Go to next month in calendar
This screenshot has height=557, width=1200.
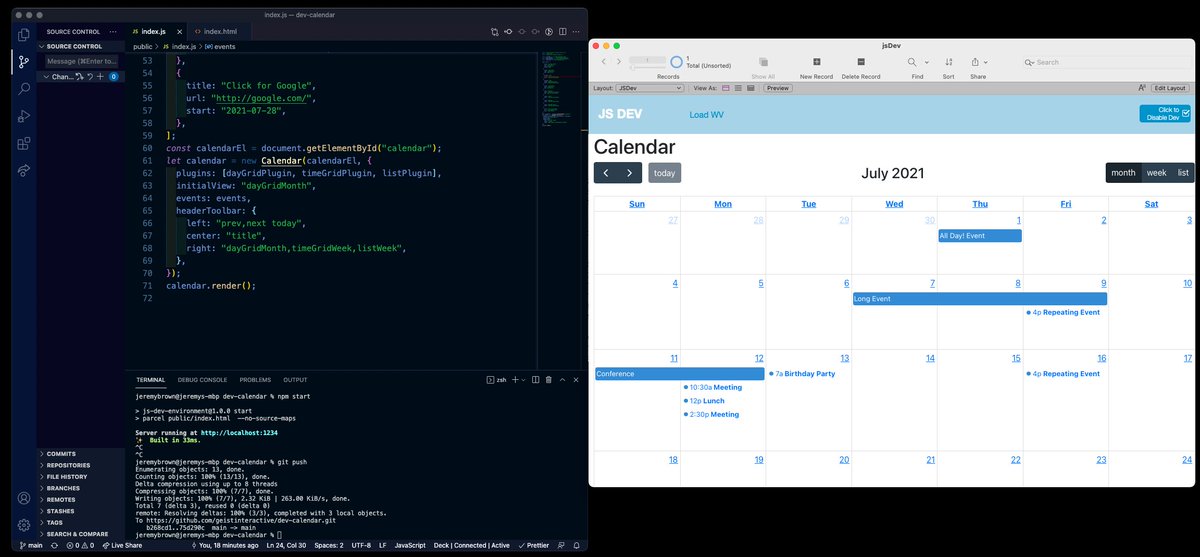click(629, 173)
